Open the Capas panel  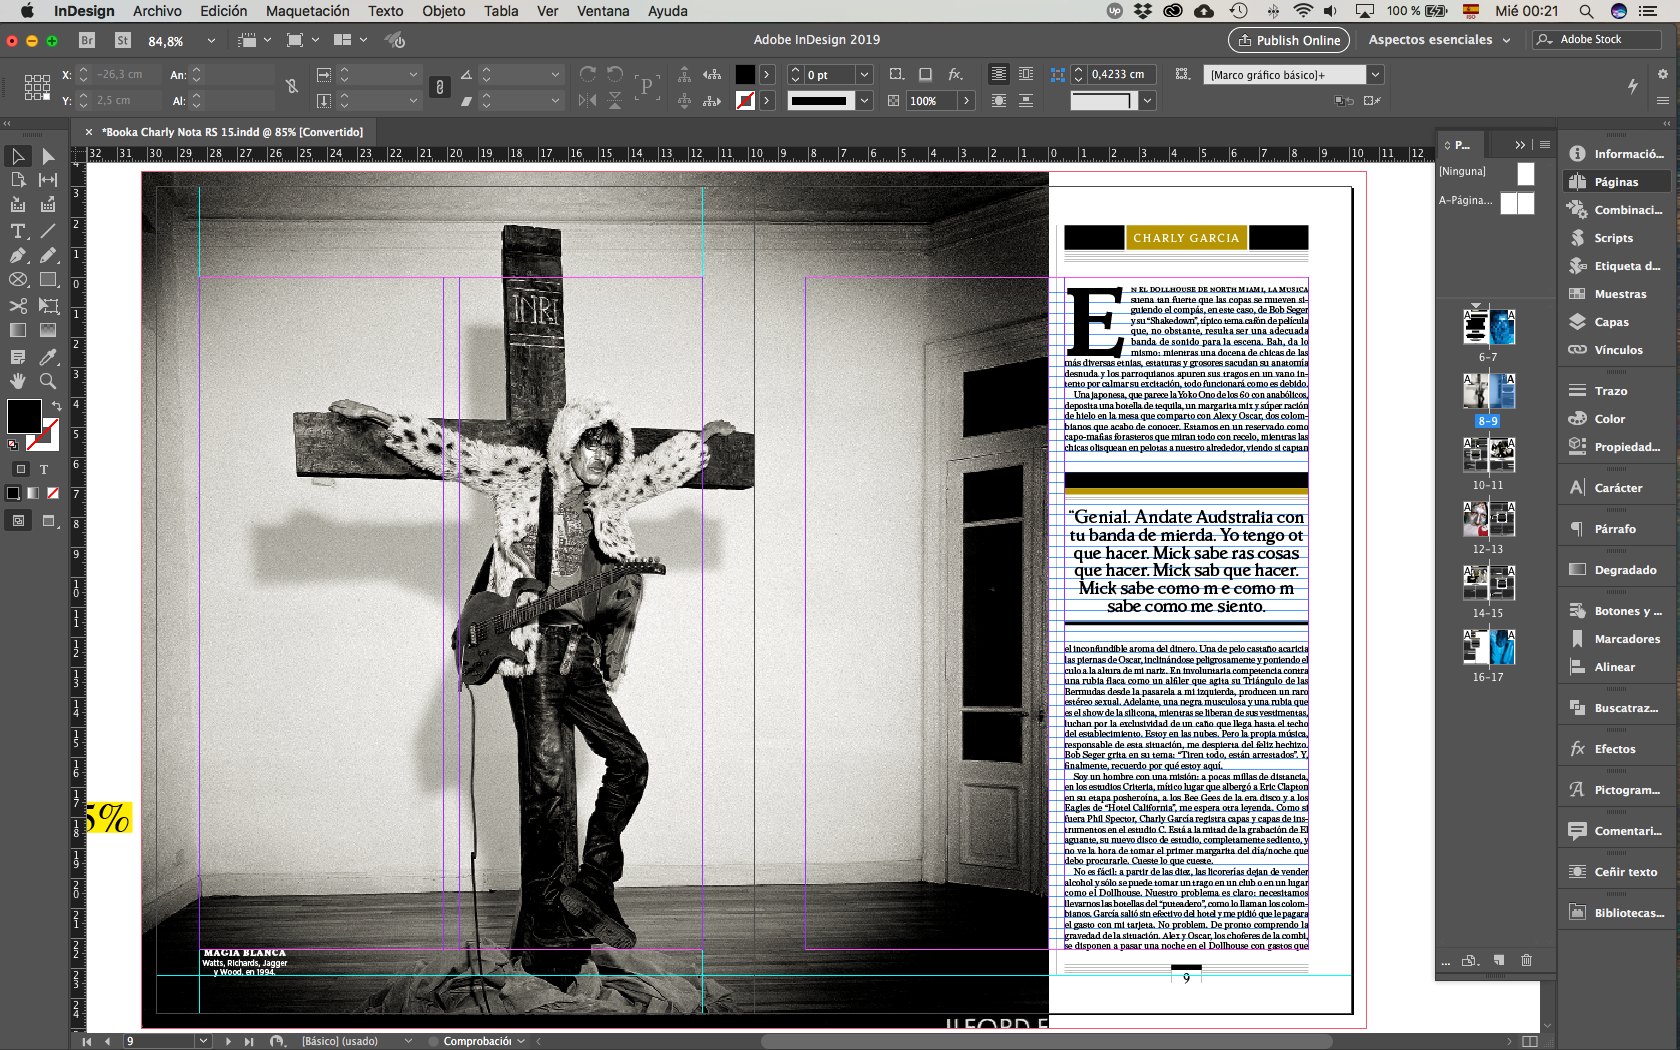tap(1611, 322)
